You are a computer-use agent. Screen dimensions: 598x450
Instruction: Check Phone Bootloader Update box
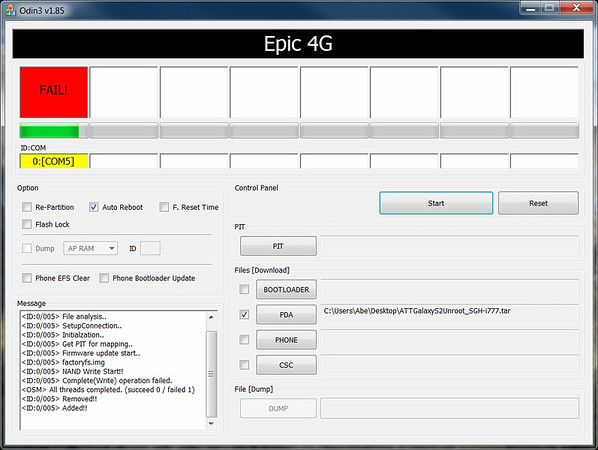tap(104, 278)
